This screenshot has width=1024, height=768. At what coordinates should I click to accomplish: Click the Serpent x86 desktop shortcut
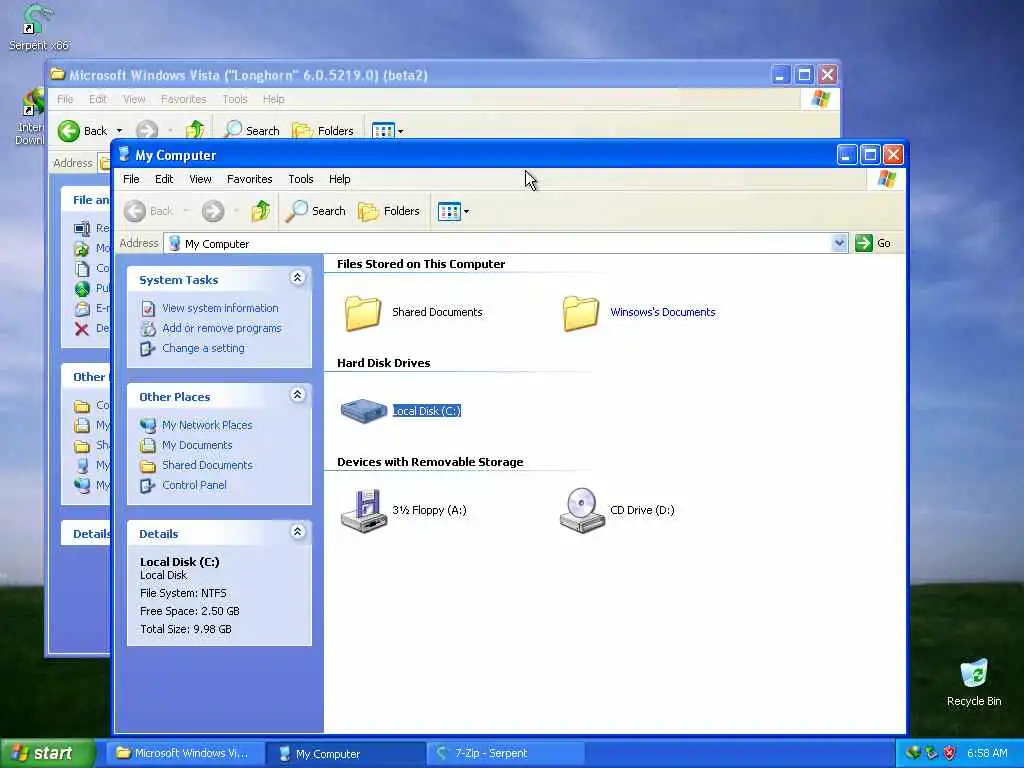point(38,27)
